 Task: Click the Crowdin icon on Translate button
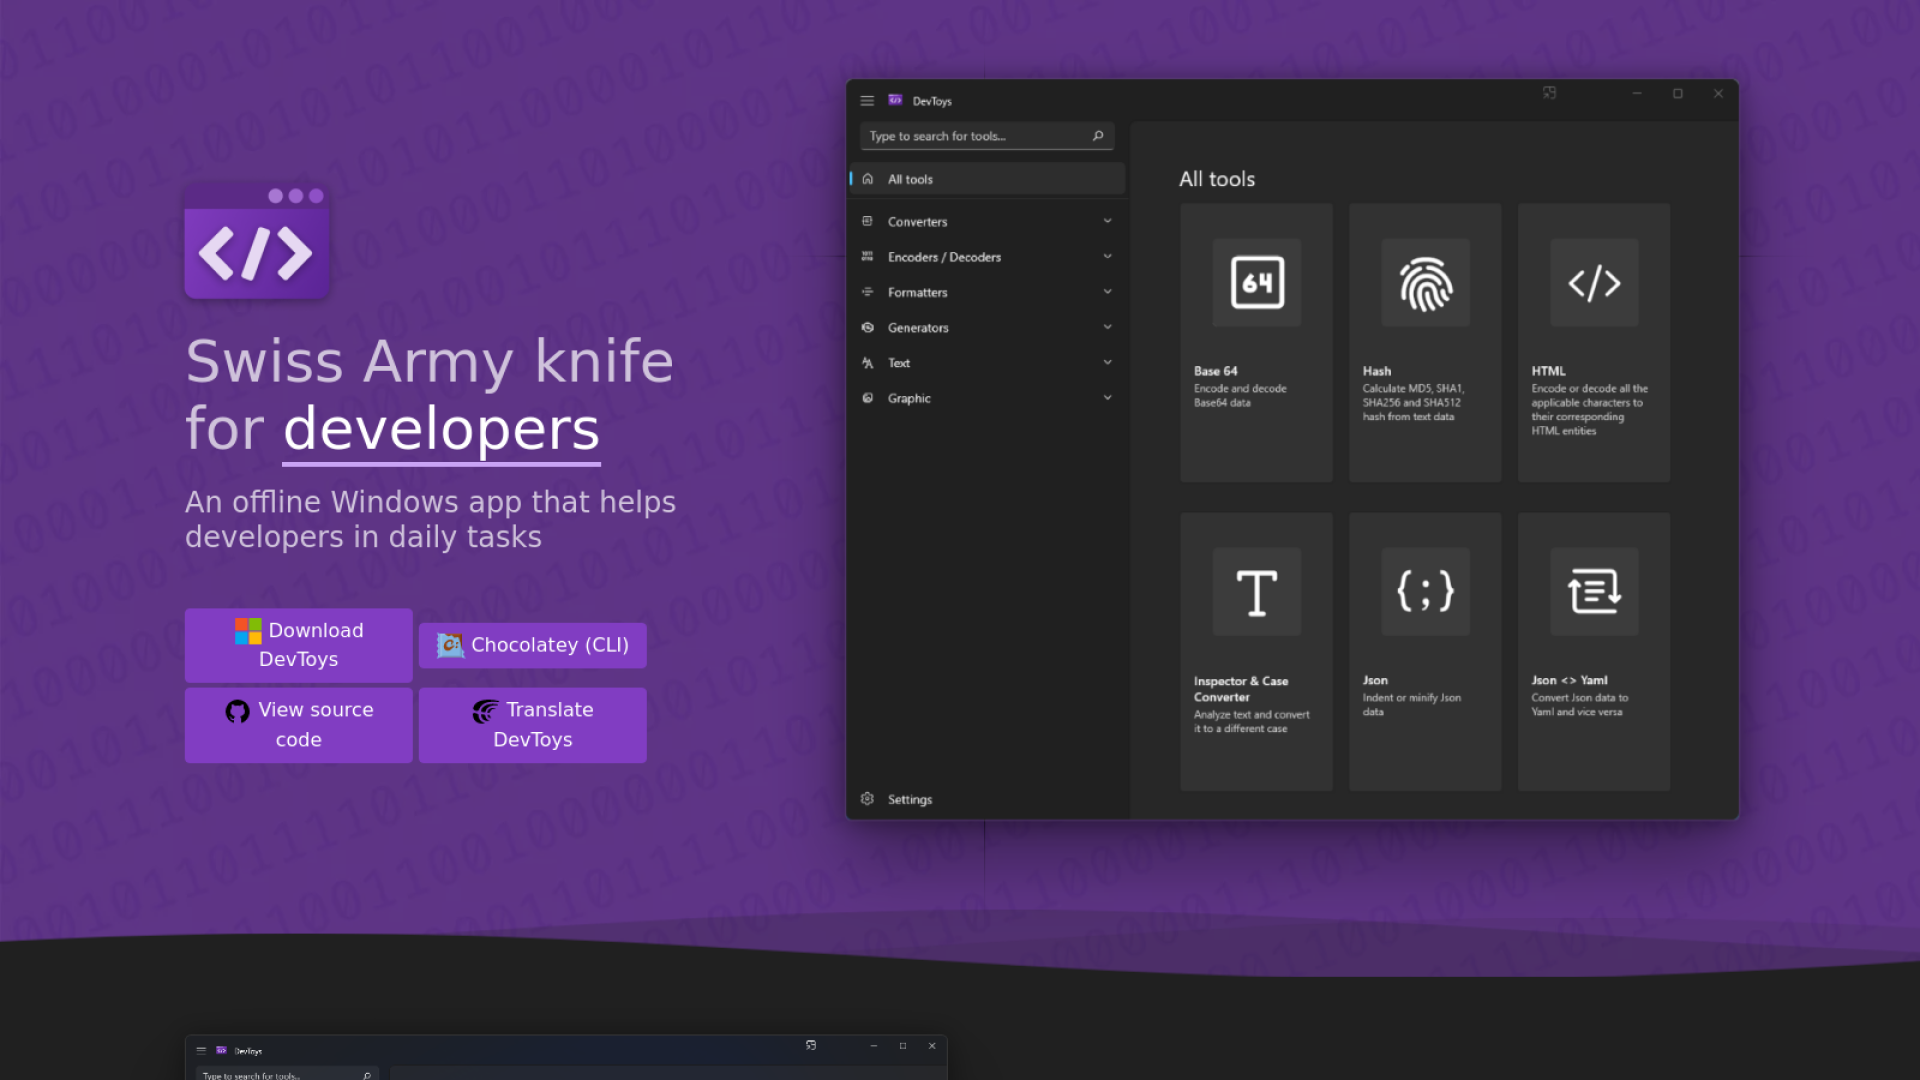pos(485,711)
